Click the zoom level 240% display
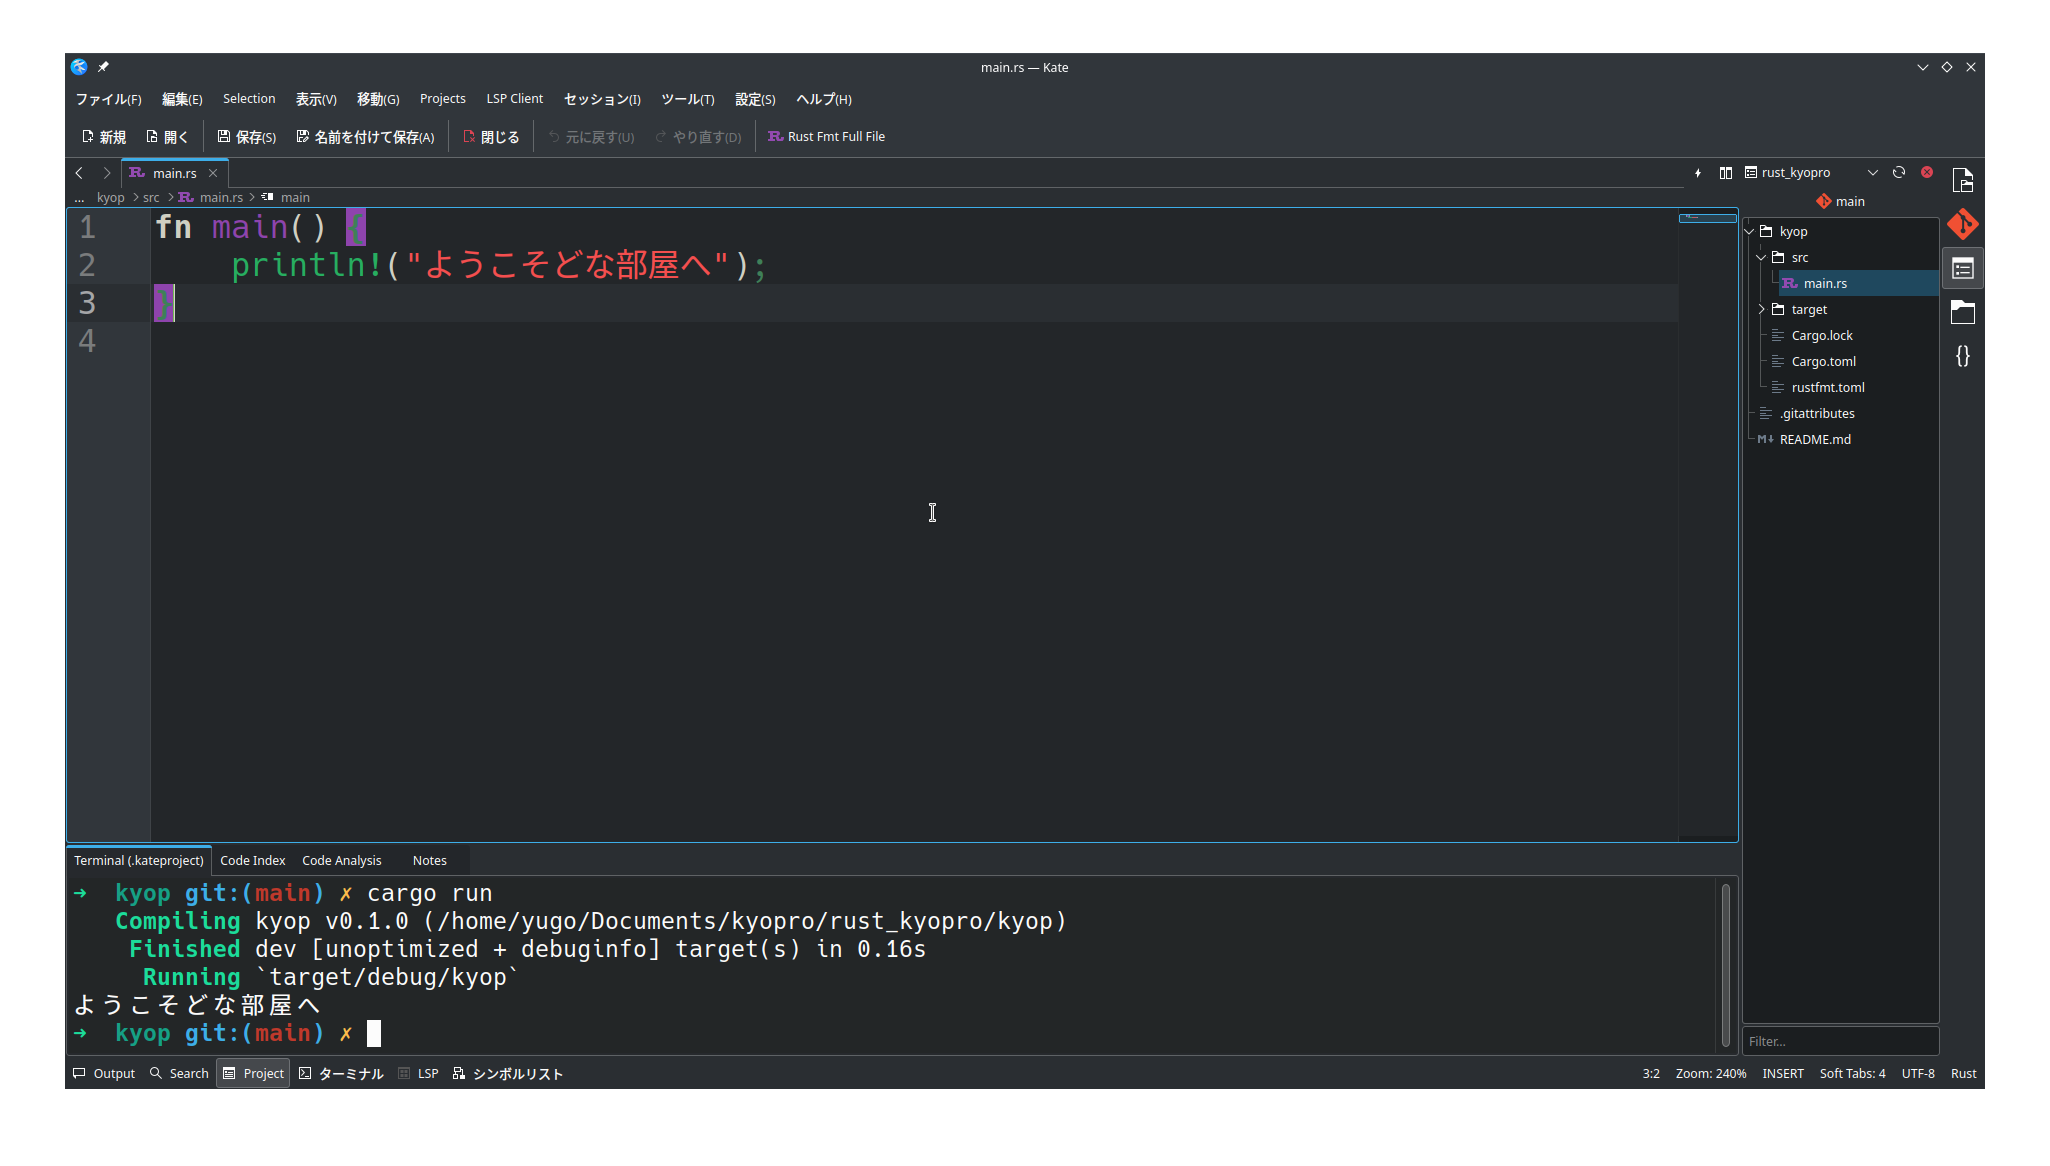2050x1166 pixels. [x=1709, y=1073]
